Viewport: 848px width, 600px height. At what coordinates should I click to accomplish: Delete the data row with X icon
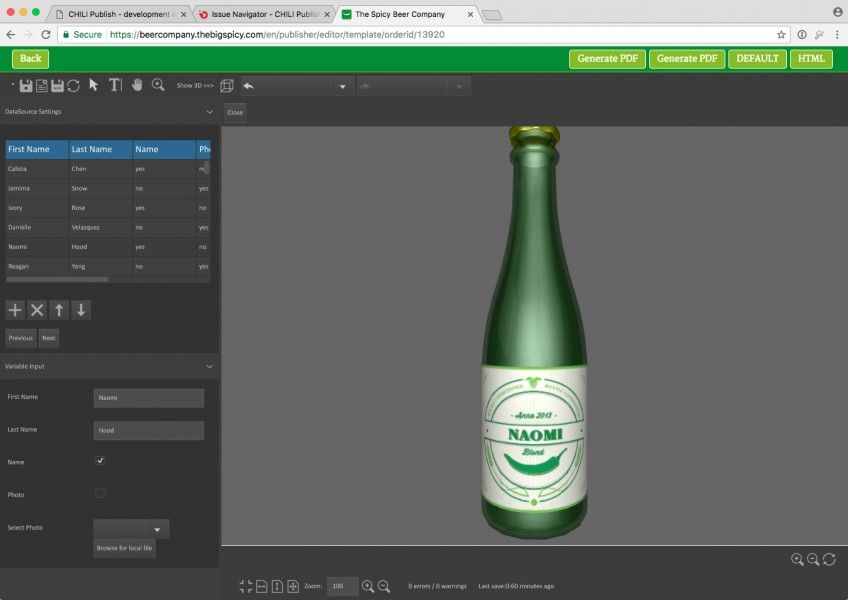click(x=37, y=310)
